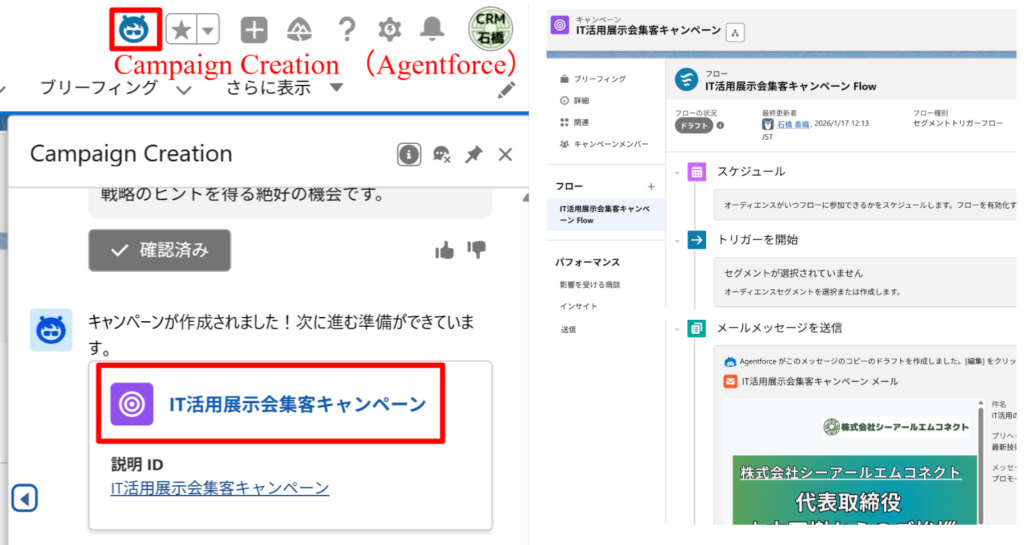Viewport: 1024px width, 545px height.
Task: Click the info icon next to ドラフト
Action: pos(720,125)
